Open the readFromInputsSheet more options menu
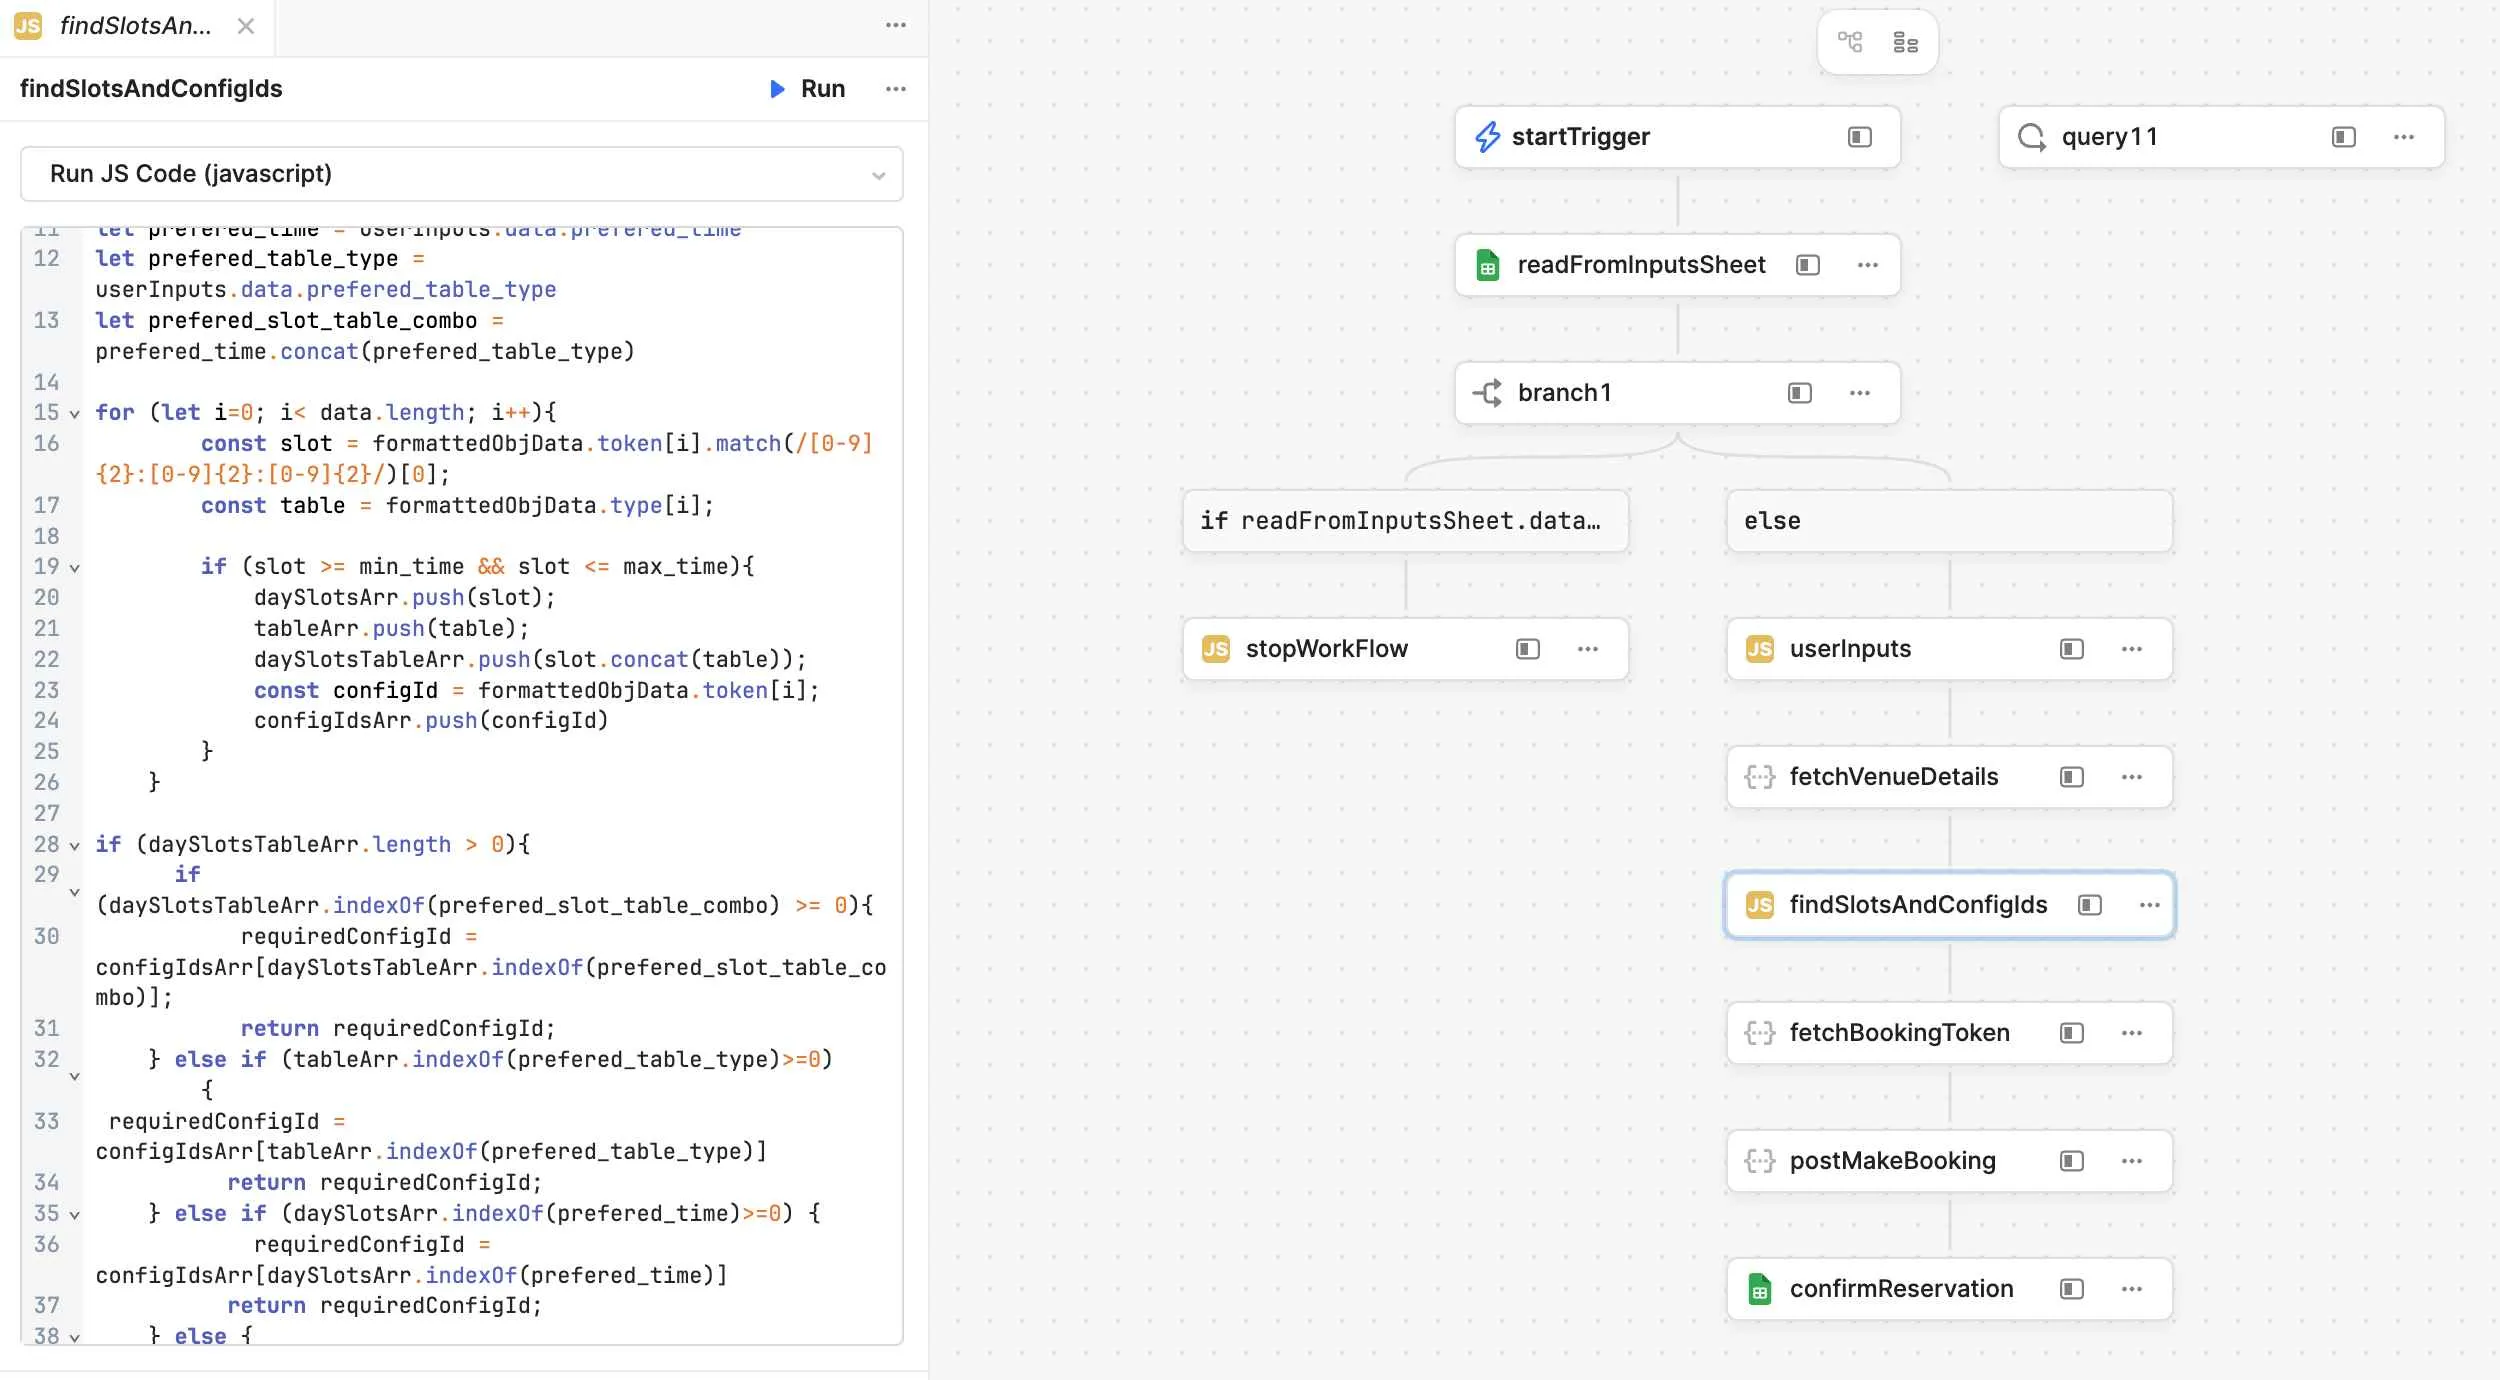2500x1380 pixels. pos(1868,265)
